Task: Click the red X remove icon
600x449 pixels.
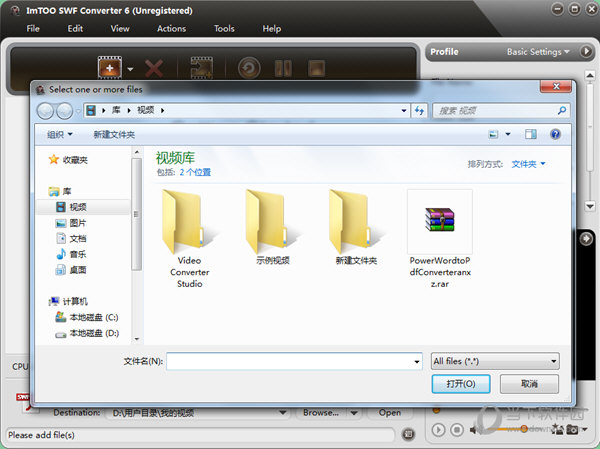Action: 154,68
